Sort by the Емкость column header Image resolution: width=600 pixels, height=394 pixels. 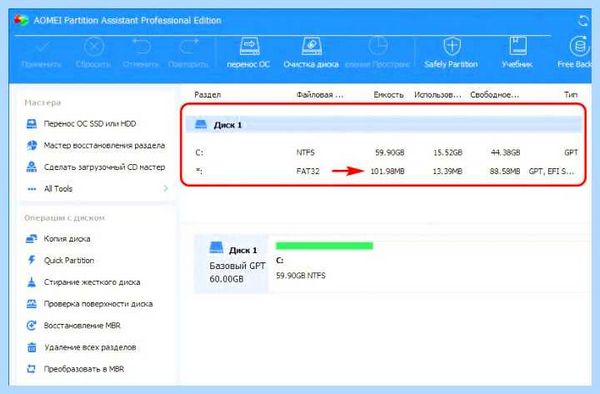tap(388, 95)
